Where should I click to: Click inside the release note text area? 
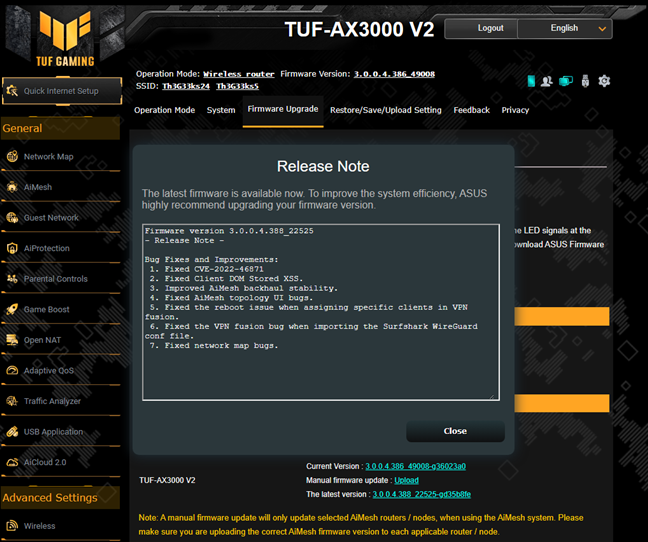[321, 312]
